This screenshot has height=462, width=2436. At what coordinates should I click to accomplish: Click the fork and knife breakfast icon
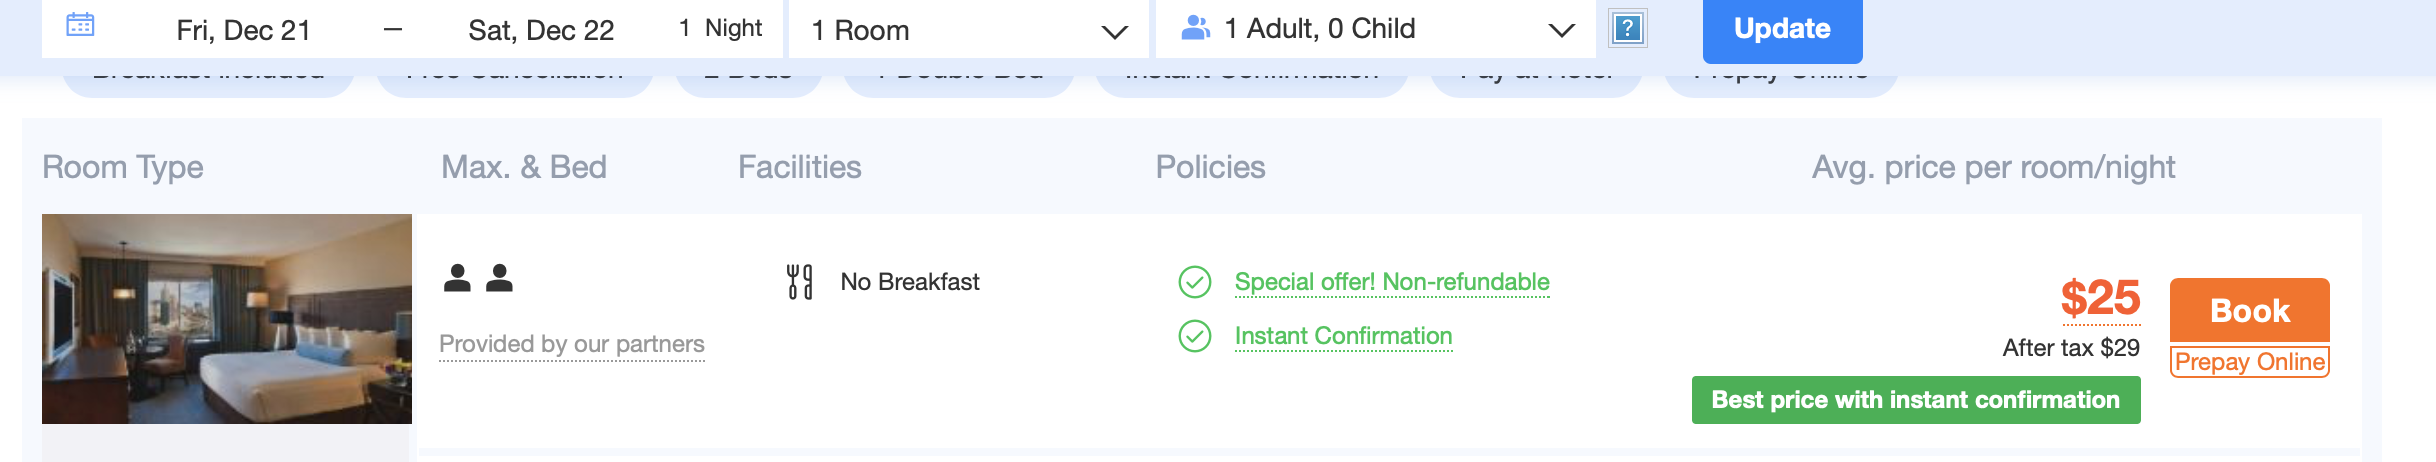(x=799, y=282)
